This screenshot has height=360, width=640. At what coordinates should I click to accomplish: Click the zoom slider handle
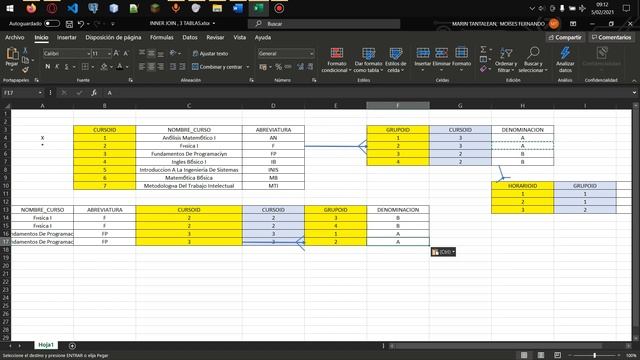(x=595, y=356)
